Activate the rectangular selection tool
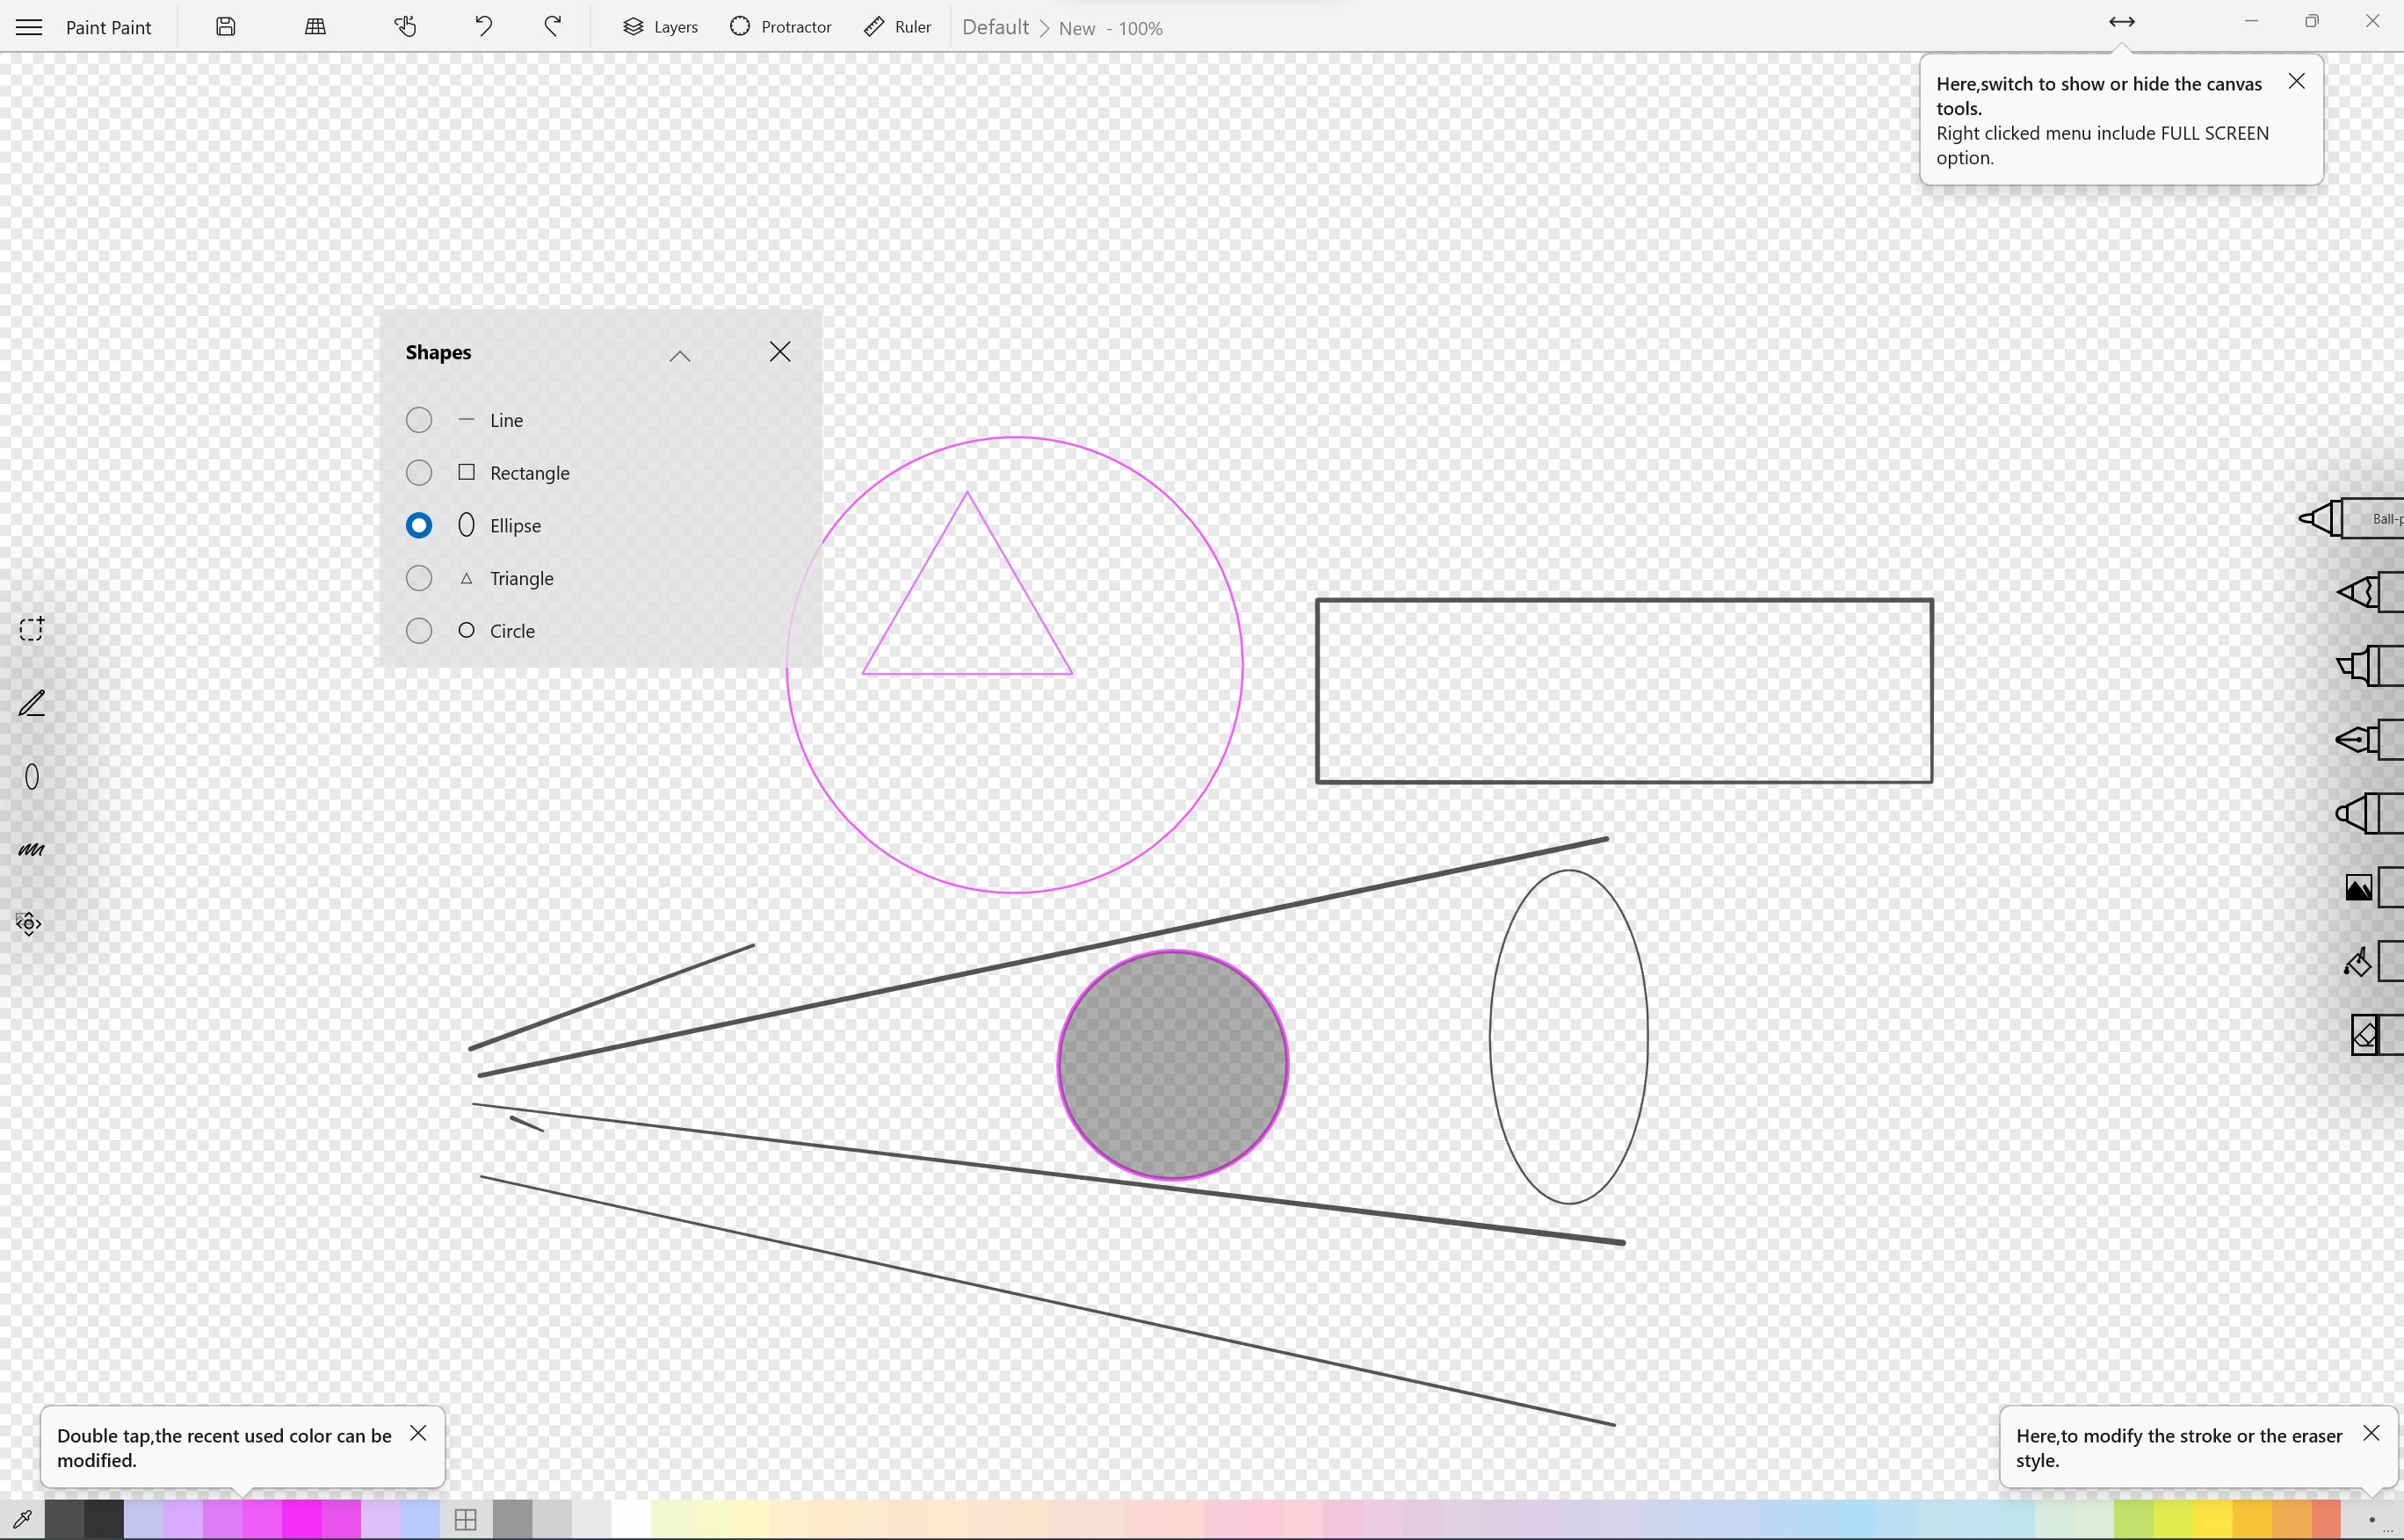This screenshot has width=2404, height=1540. point(31,628)
